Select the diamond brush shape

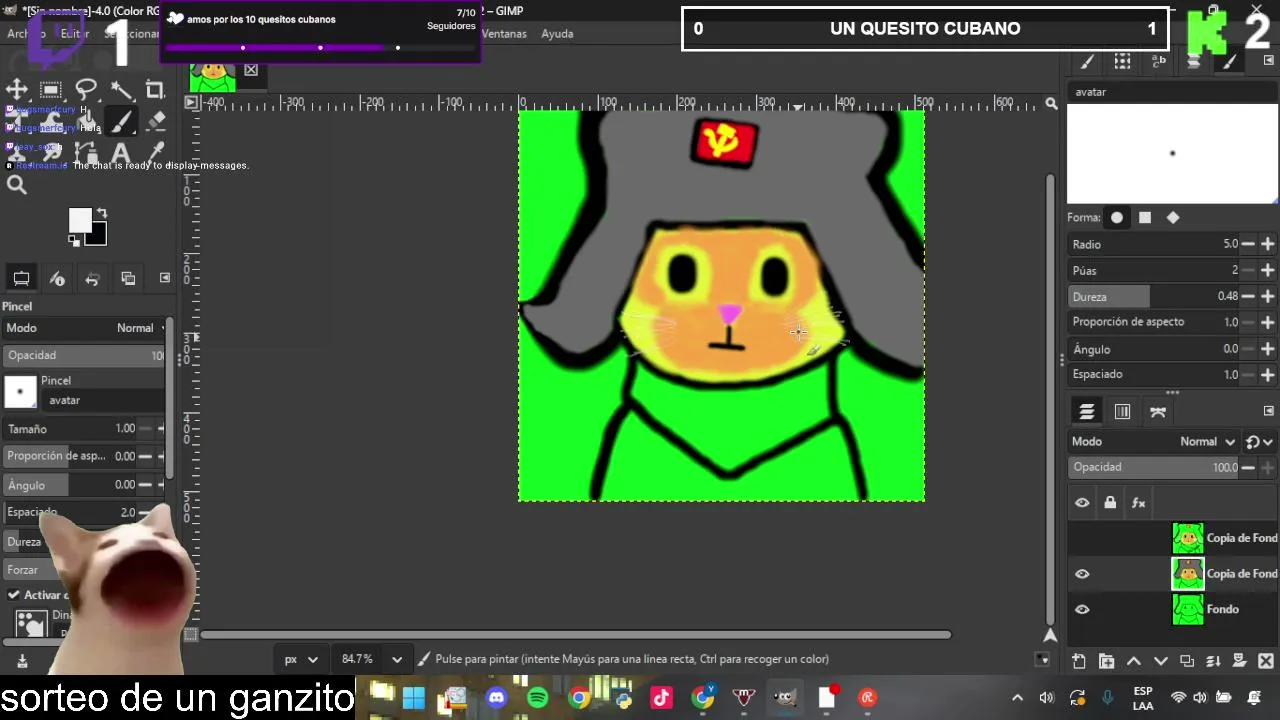[1173, 217]
